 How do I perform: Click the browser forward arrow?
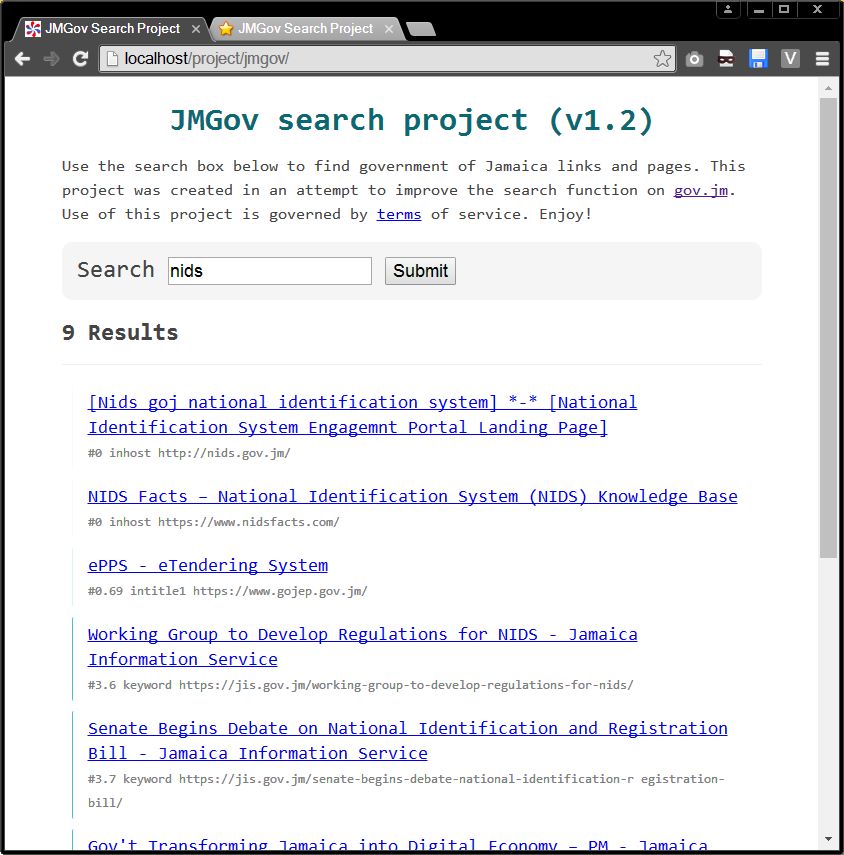tap(51, 58)
